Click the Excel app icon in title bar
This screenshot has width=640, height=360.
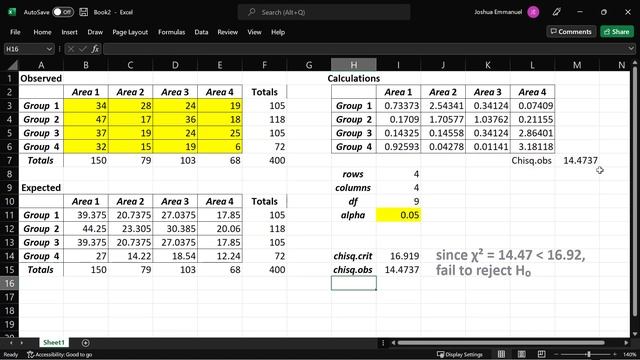coord(12,12)
